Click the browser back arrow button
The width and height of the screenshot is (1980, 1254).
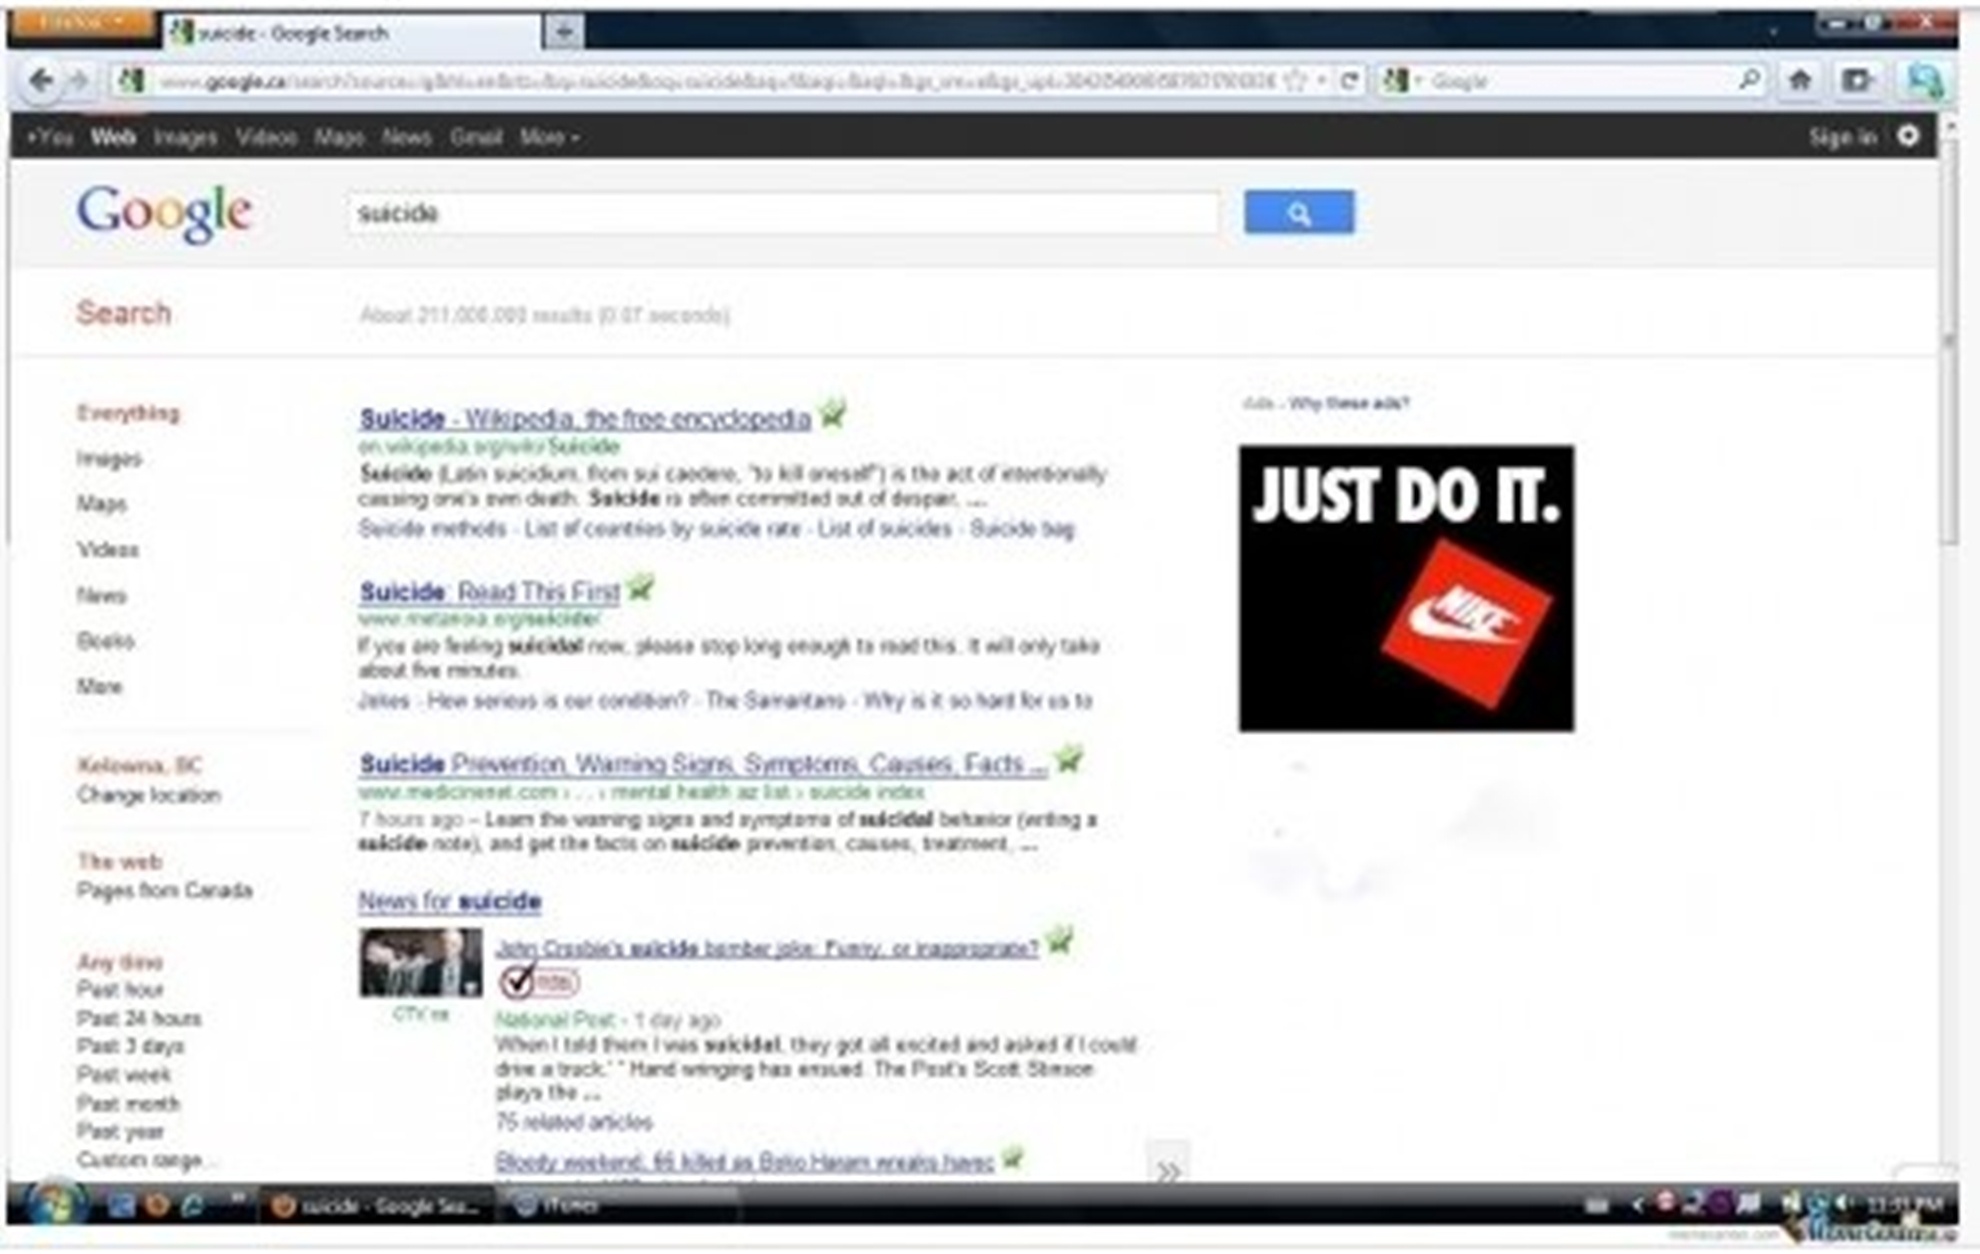[x=41, y=81]
